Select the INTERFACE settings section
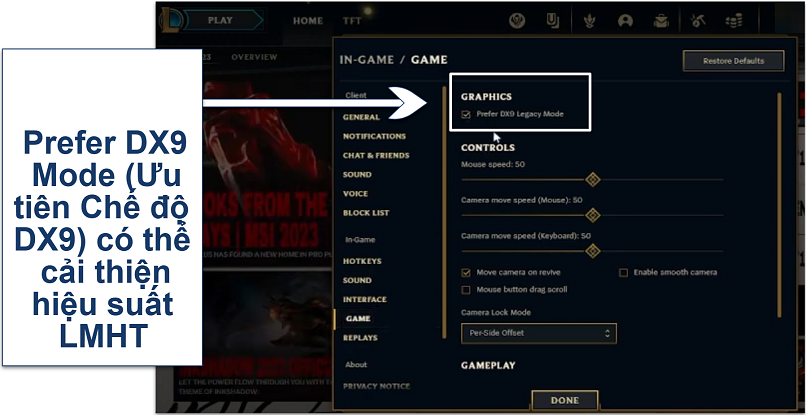Image resolution: width=806 pixels, height=415 pixels. tap(365, 299)
